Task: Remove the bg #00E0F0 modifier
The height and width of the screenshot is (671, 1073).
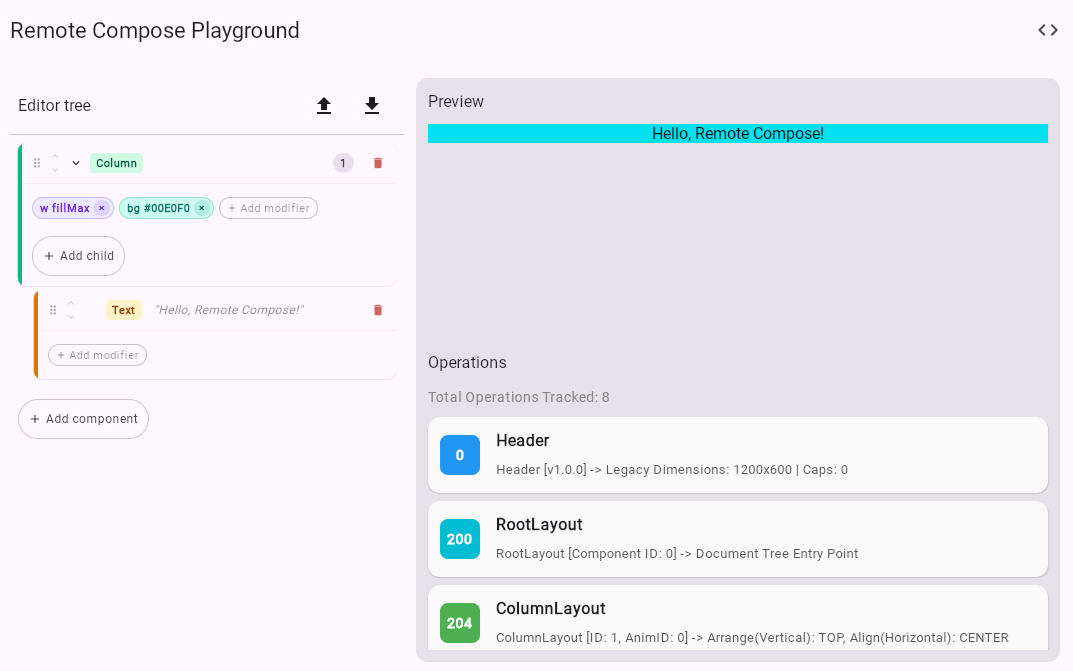Action: (201, 208)
